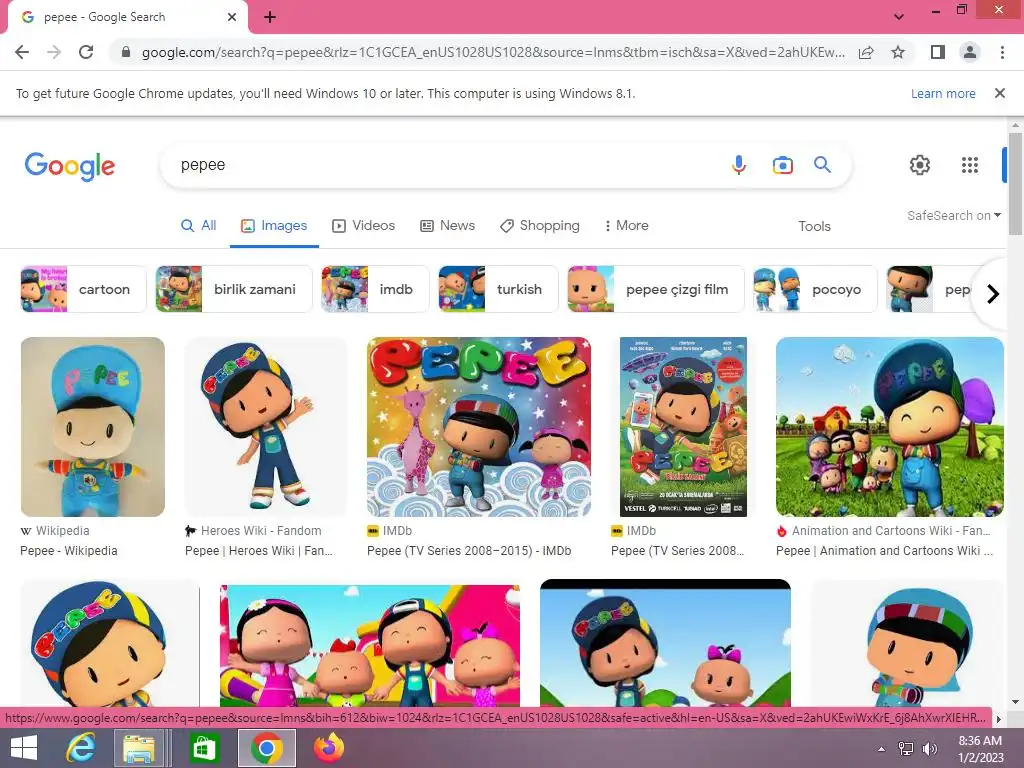Open the network icon in system tray
Viewport: 1024px width, 768px height.
coord(906,748)
